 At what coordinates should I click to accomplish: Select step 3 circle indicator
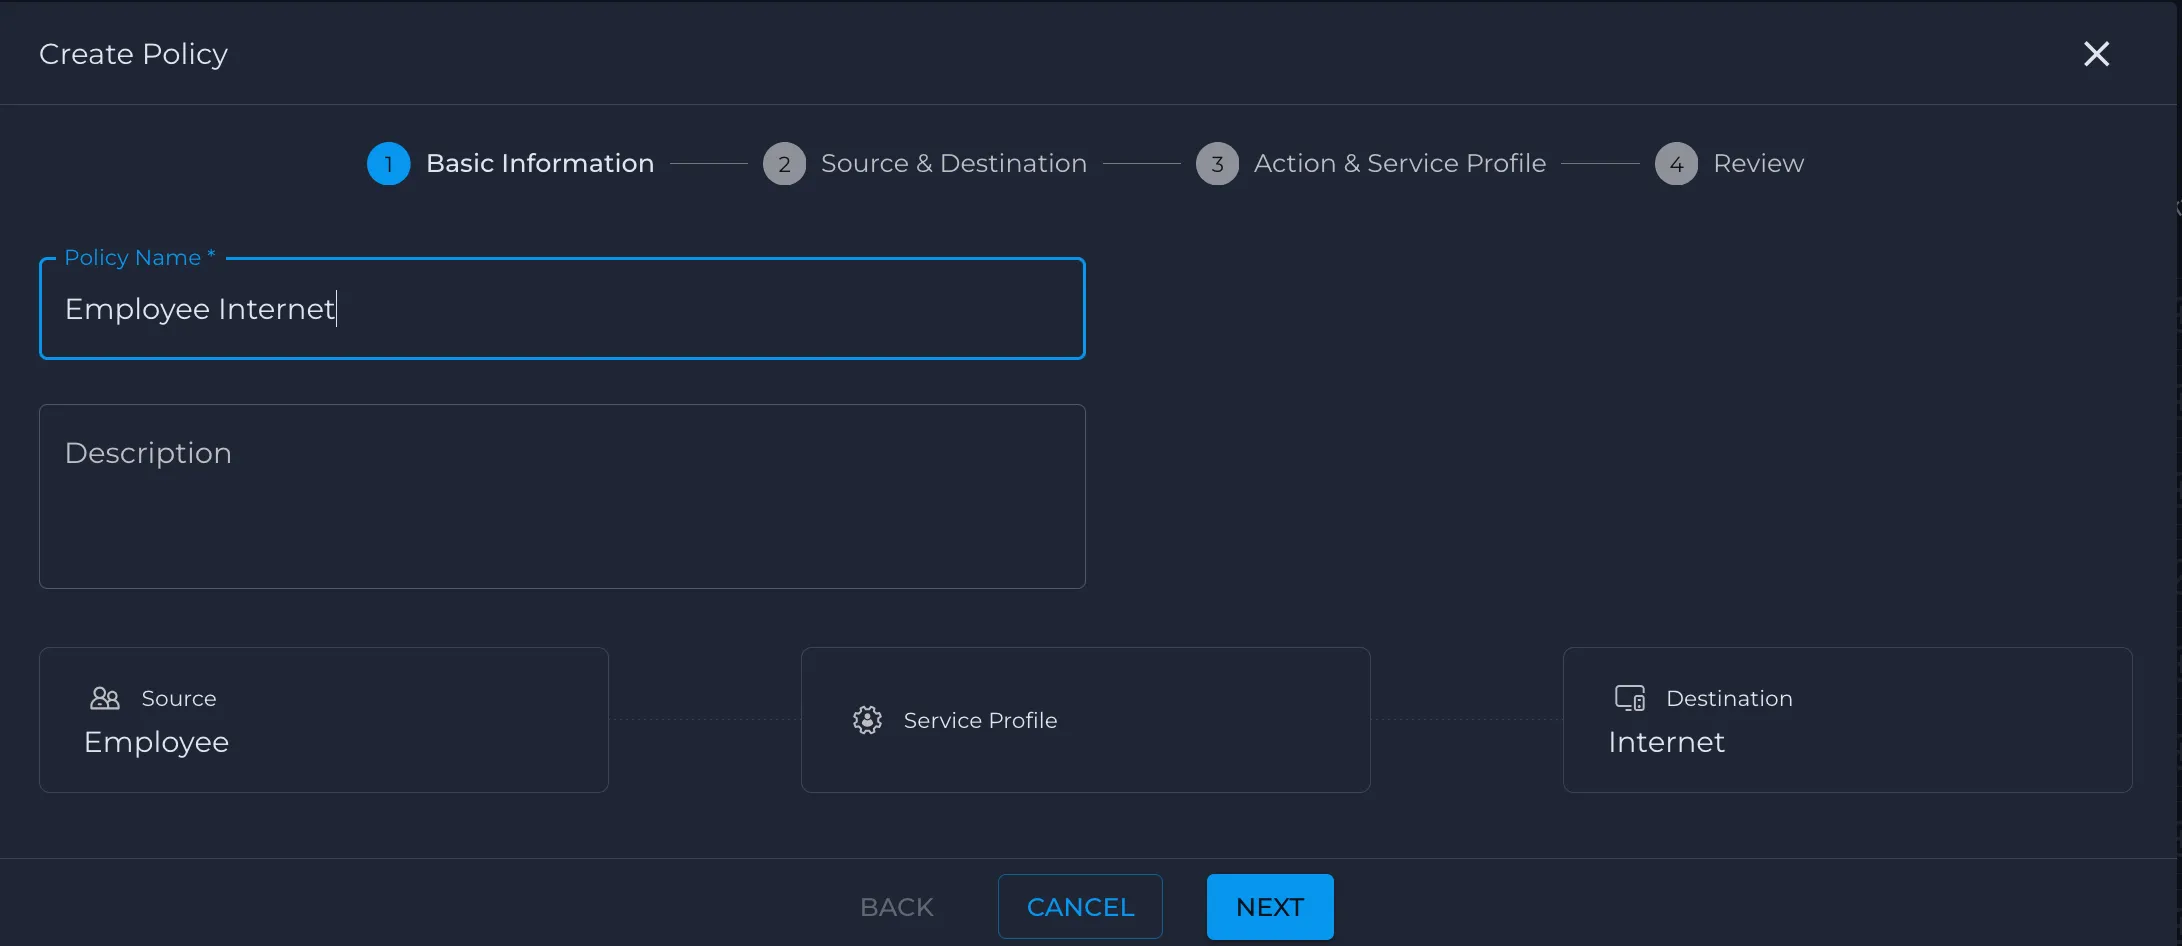click(x=1217, y=164)
